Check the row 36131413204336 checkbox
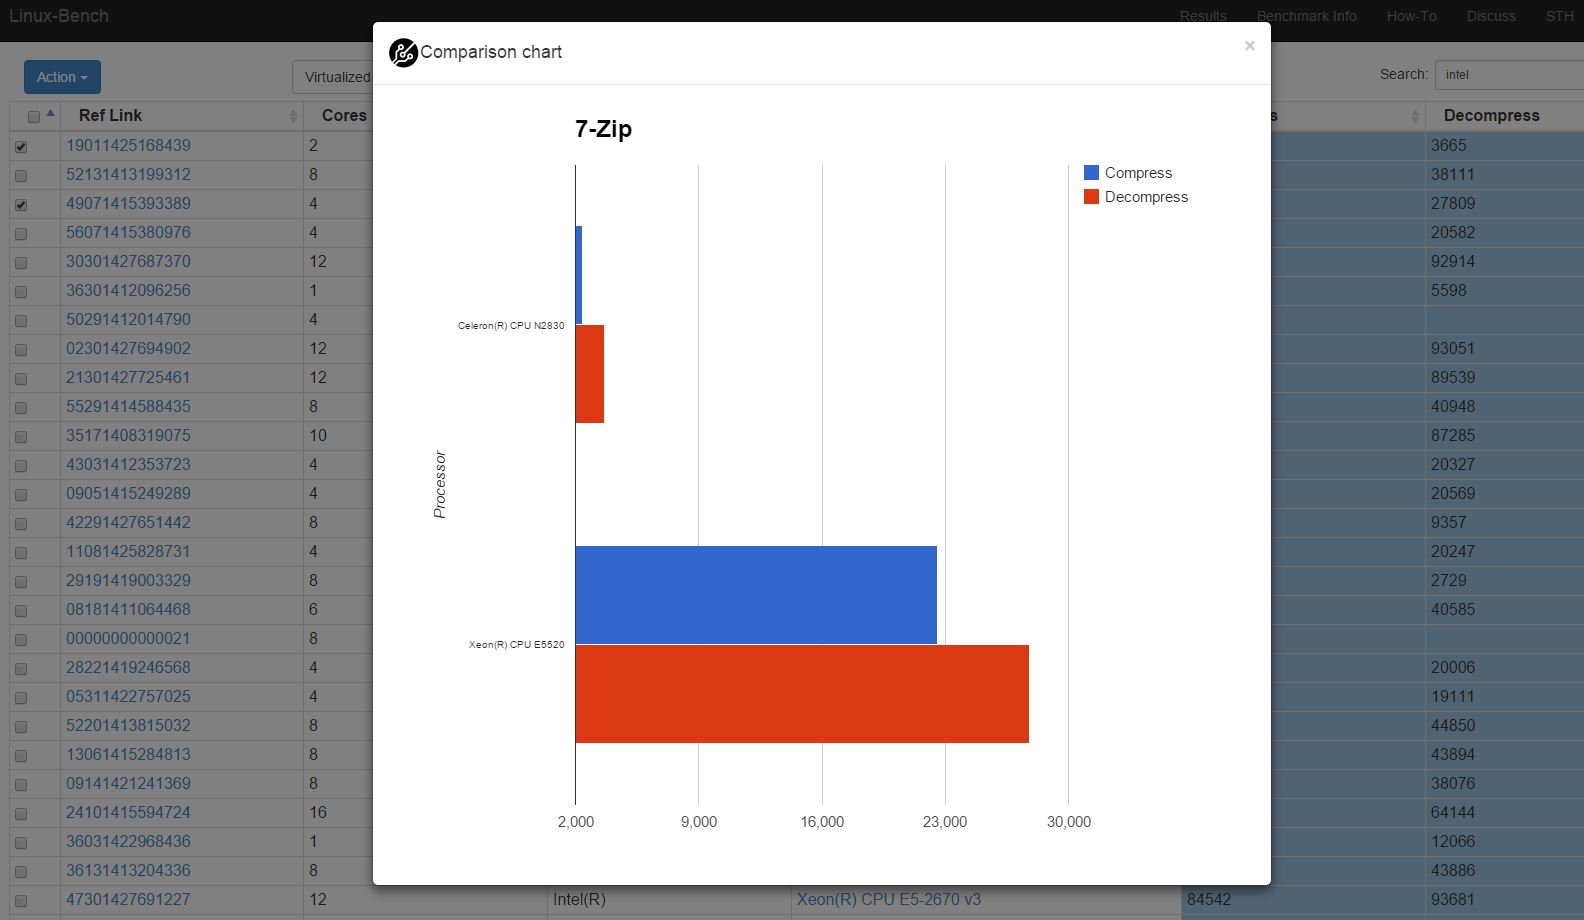 (x=21, y=872)
